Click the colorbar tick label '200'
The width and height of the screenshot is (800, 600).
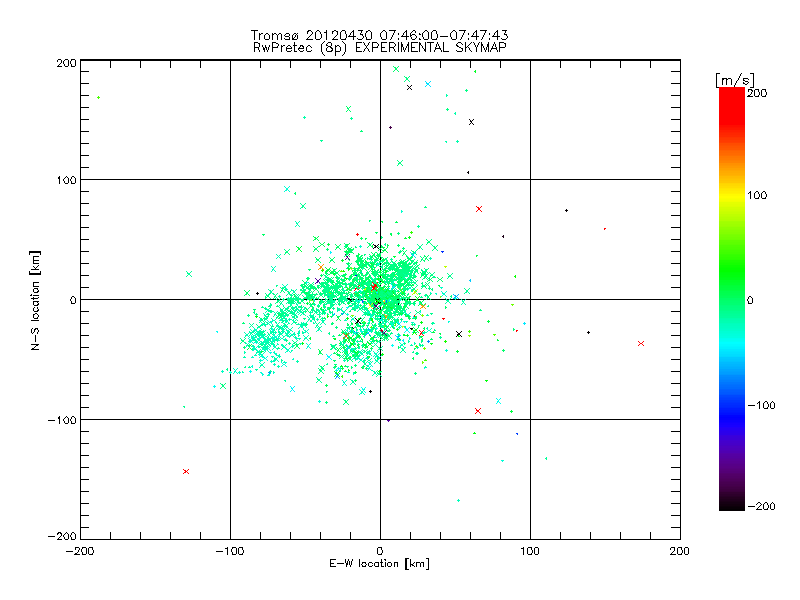point(757,93)
